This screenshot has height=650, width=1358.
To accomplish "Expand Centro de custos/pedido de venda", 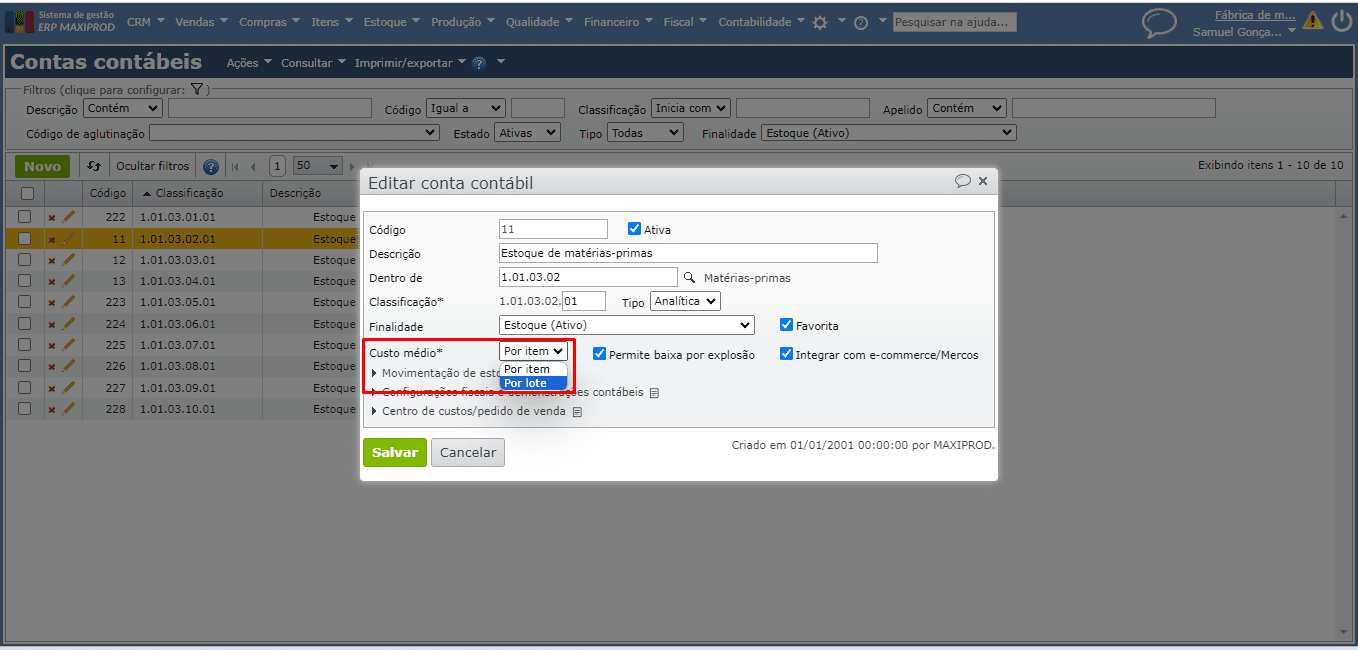I will (473, 411).
